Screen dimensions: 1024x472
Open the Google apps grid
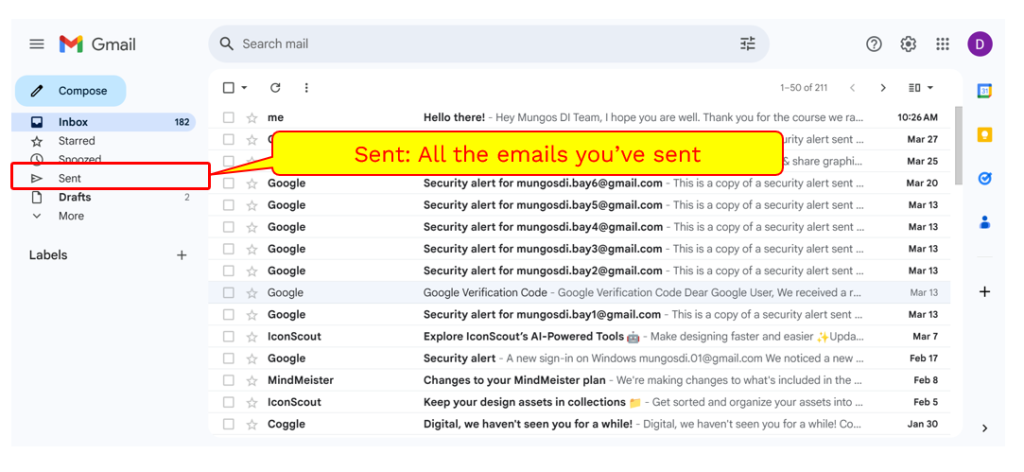click(x=942, y=44)
